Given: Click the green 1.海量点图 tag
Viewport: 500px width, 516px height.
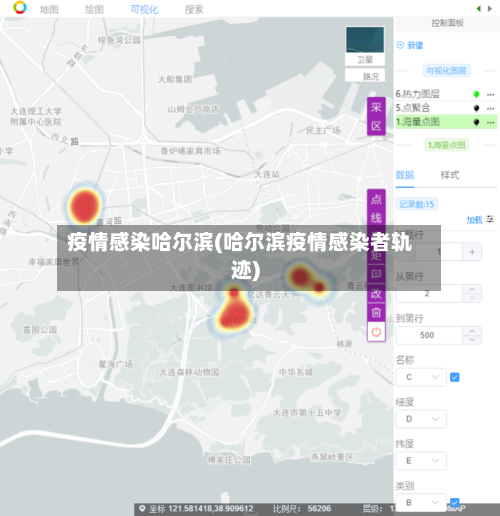Looking at the screenshot, I should 447,145.
